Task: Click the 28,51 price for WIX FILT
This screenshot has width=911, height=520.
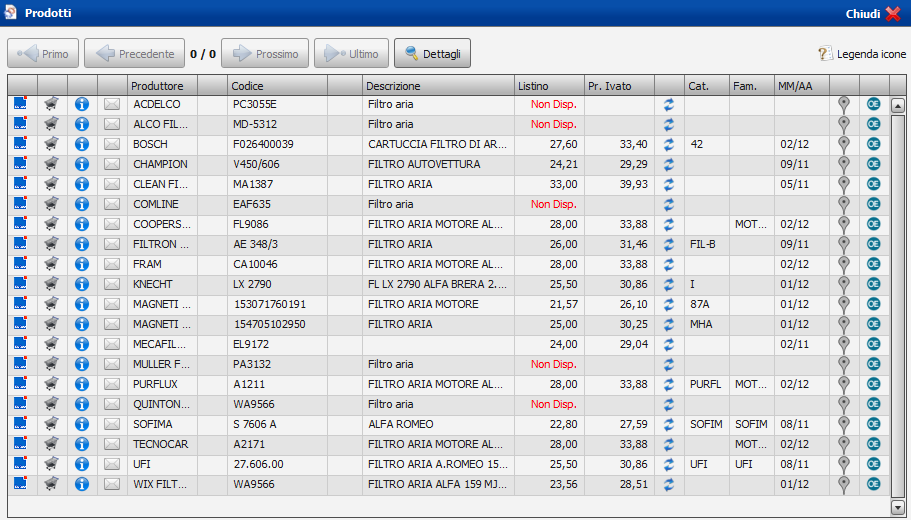Action: click(x=619, y=484)
